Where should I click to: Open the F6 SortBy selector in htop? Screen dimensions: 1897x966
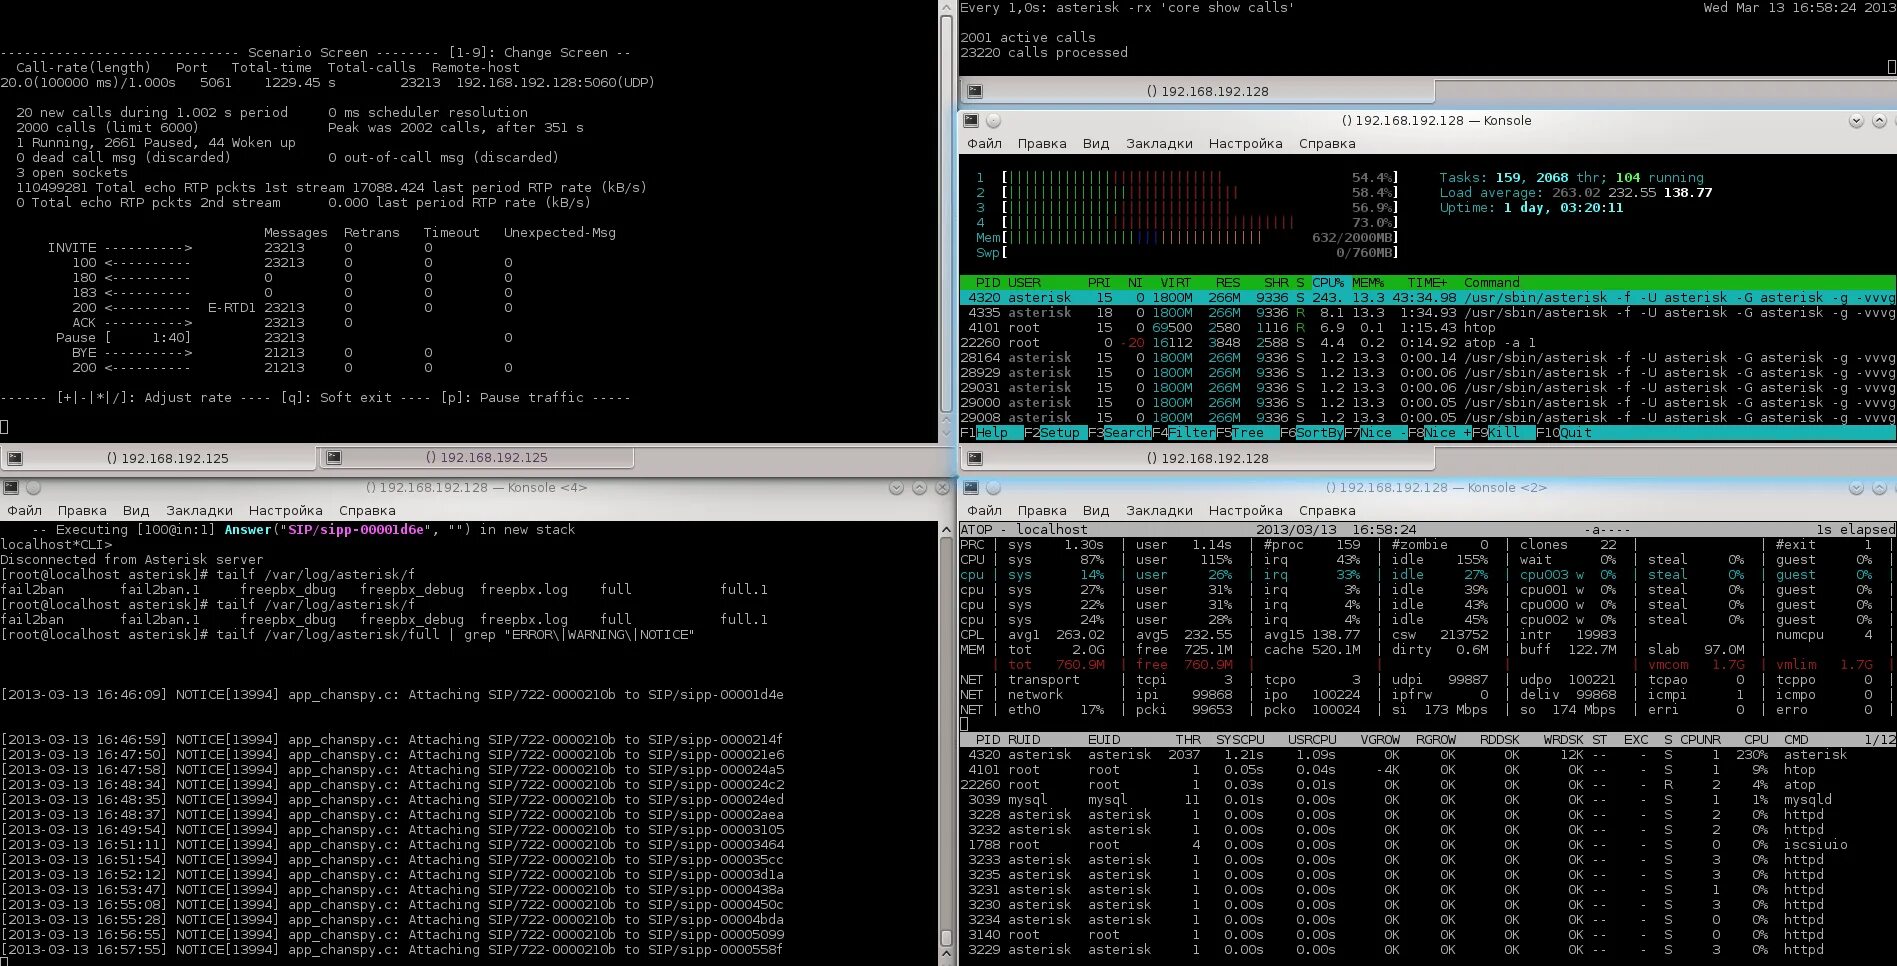tap(1311, 433)
